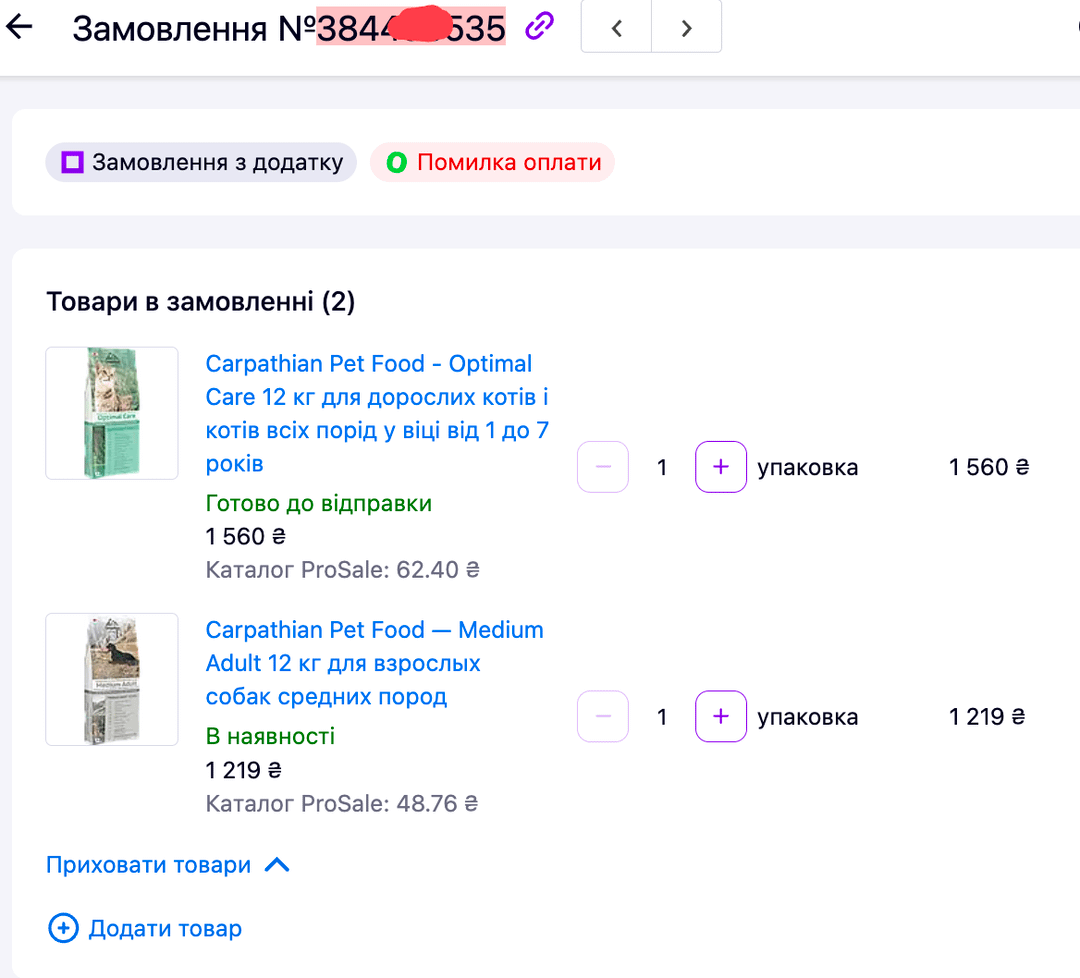The width and height of the screenshot is (1080, 978).
Task: Copy order link via purple chain icon
Action: [x=539, y=27]
